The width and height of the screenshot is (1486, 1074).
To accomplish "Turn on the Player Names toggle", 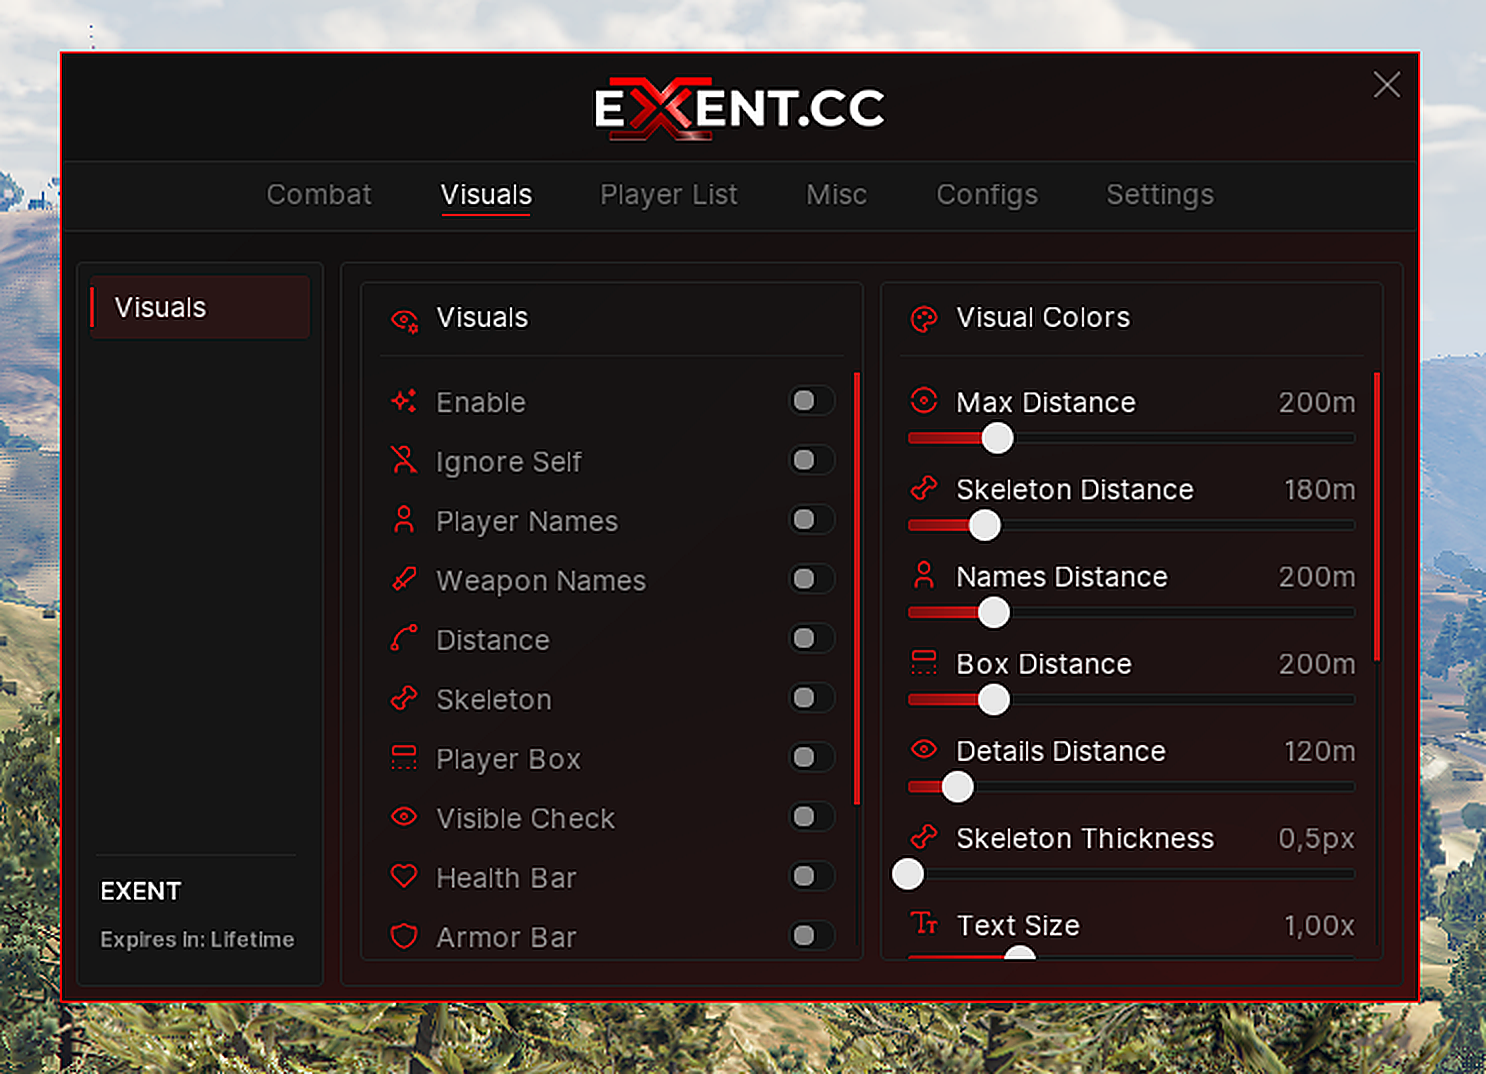I will tap(811, 520).
